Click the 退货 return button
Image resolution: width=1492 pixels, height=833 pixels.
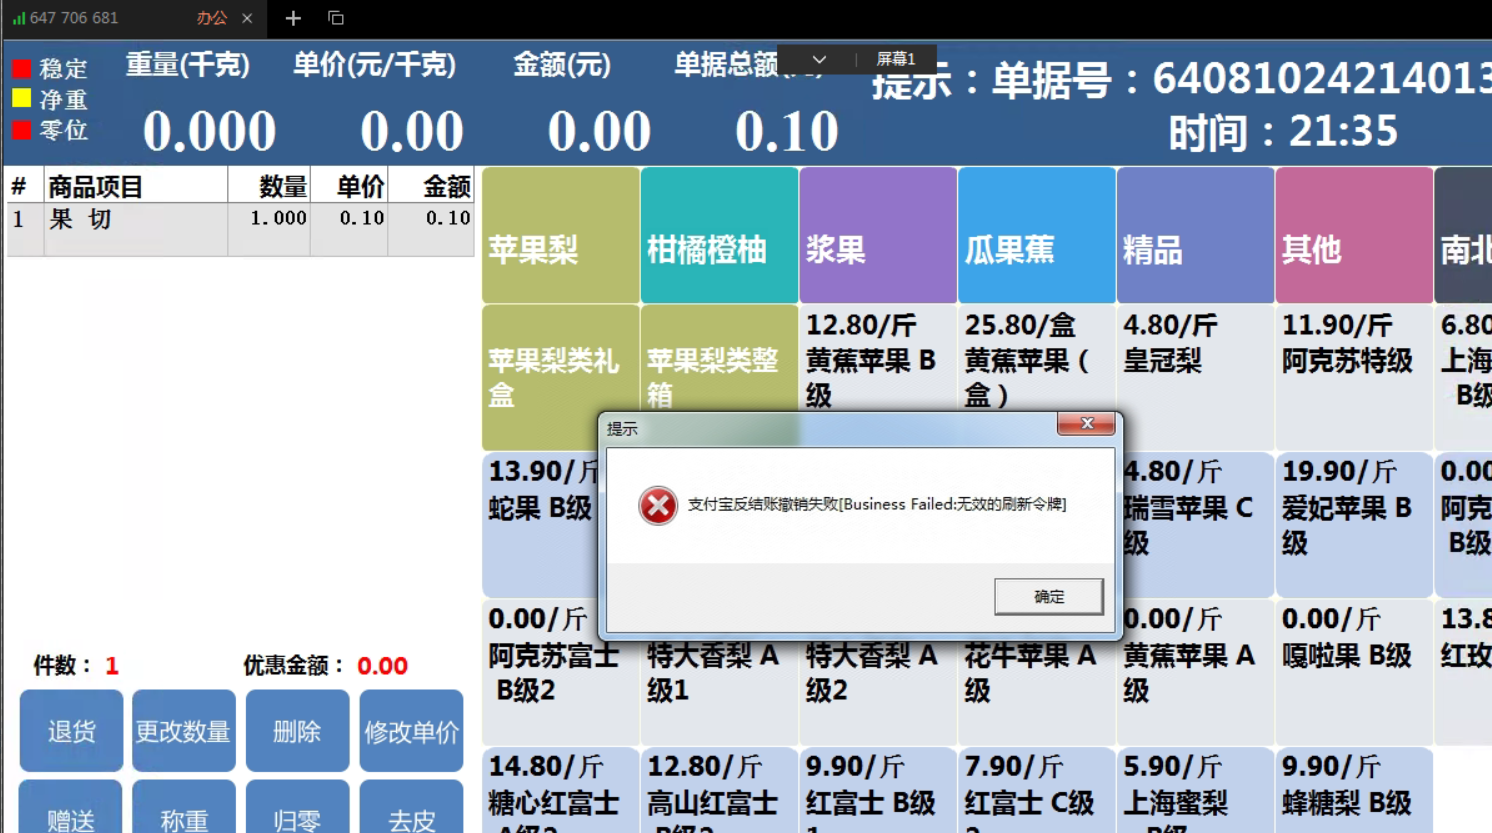pos(71,731)
